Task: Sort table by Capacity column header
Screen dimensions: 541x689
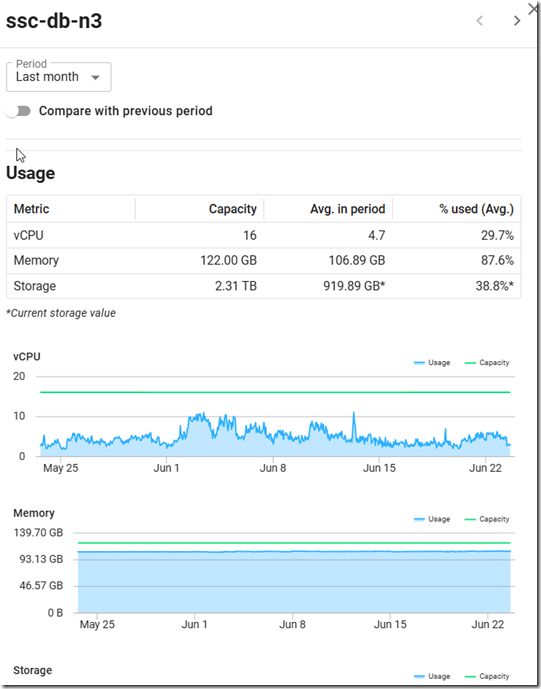Action: [232, 209]
